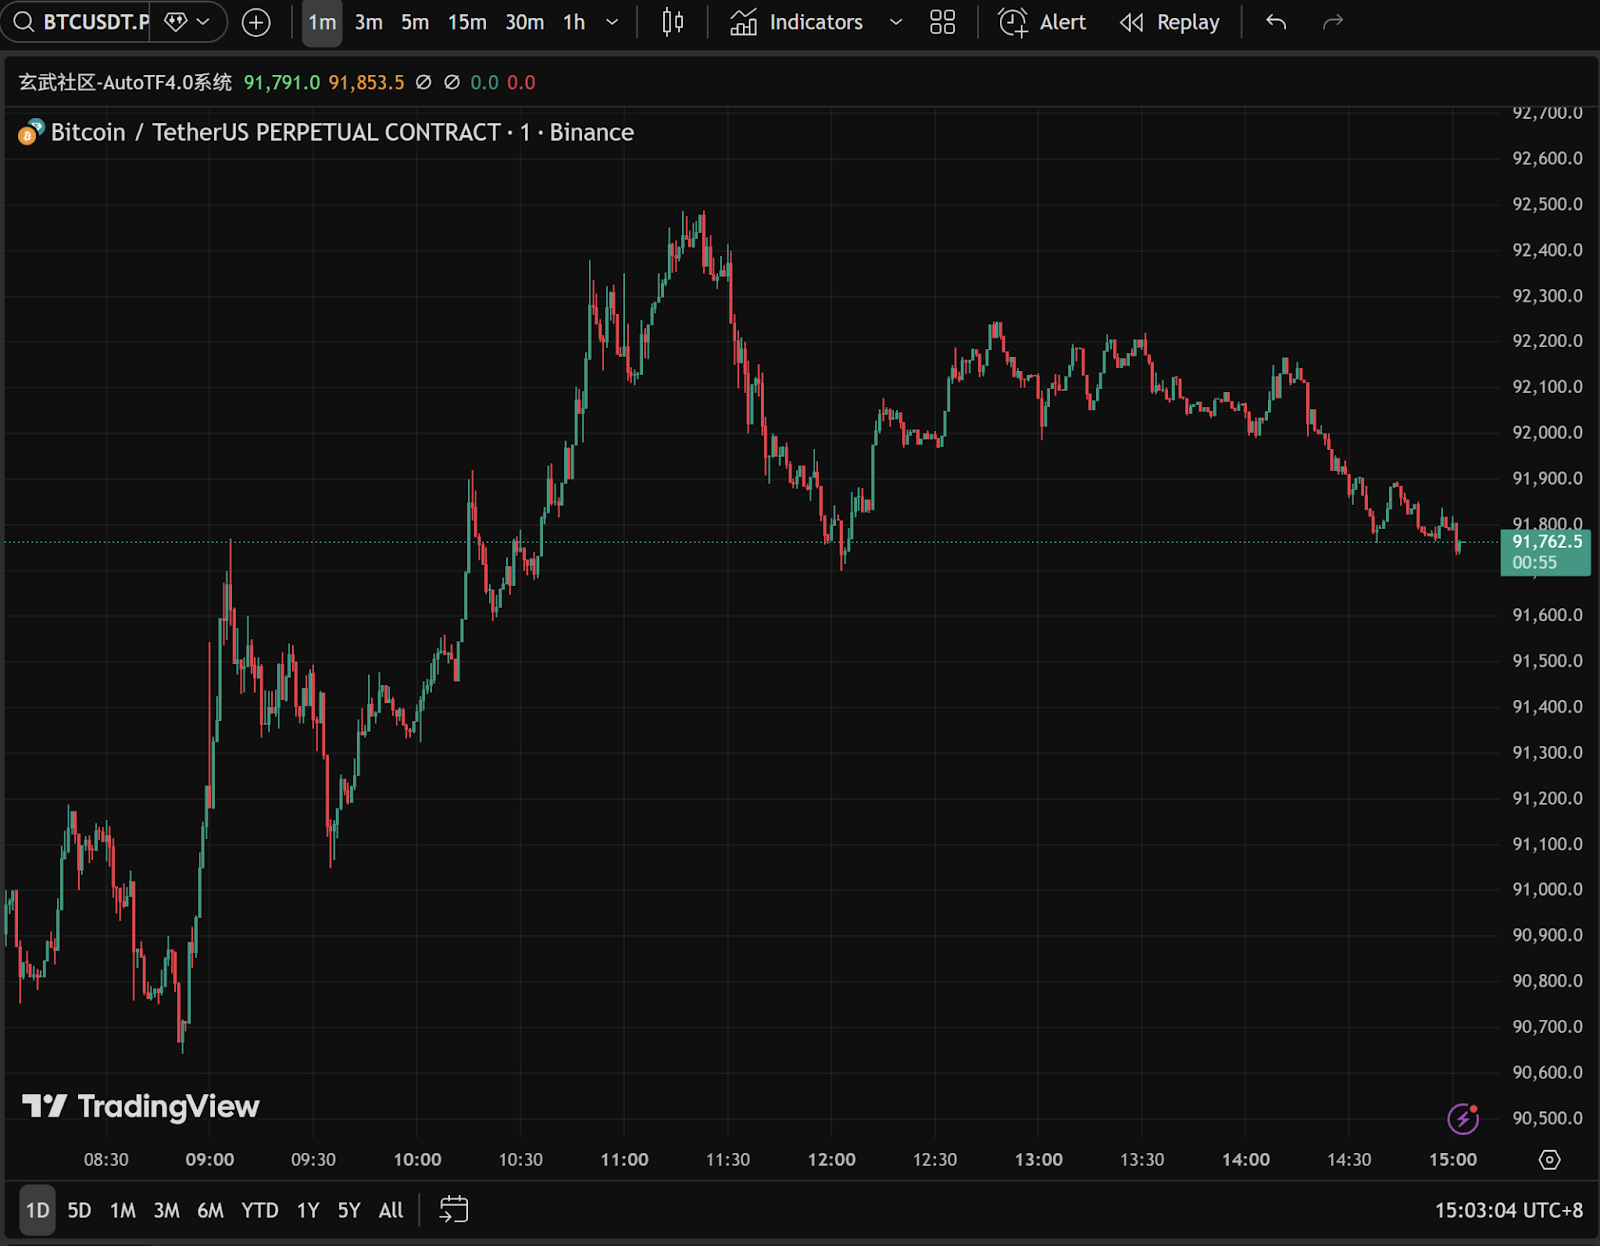The height and width of the screenshot is (1246, 1600).
Task: Open the candlestick chart type selector
Action: (673, 22)
